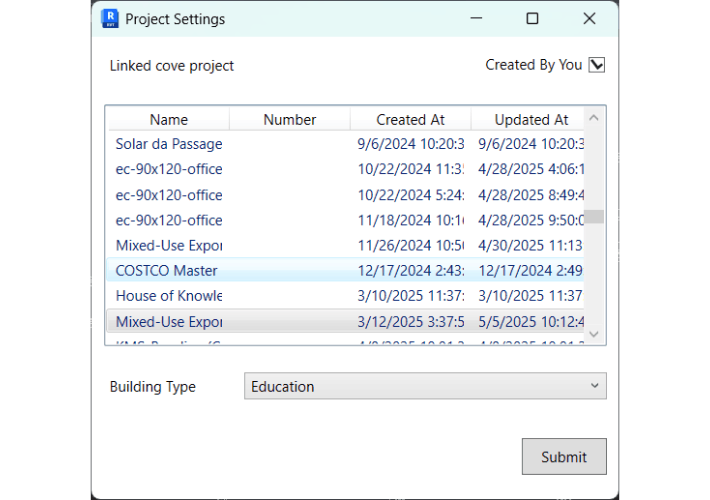Screen dimensions: 710x500
Task: Toggle the Created By You checkbox
Action: pyautogui.click(x=597, y=65)
